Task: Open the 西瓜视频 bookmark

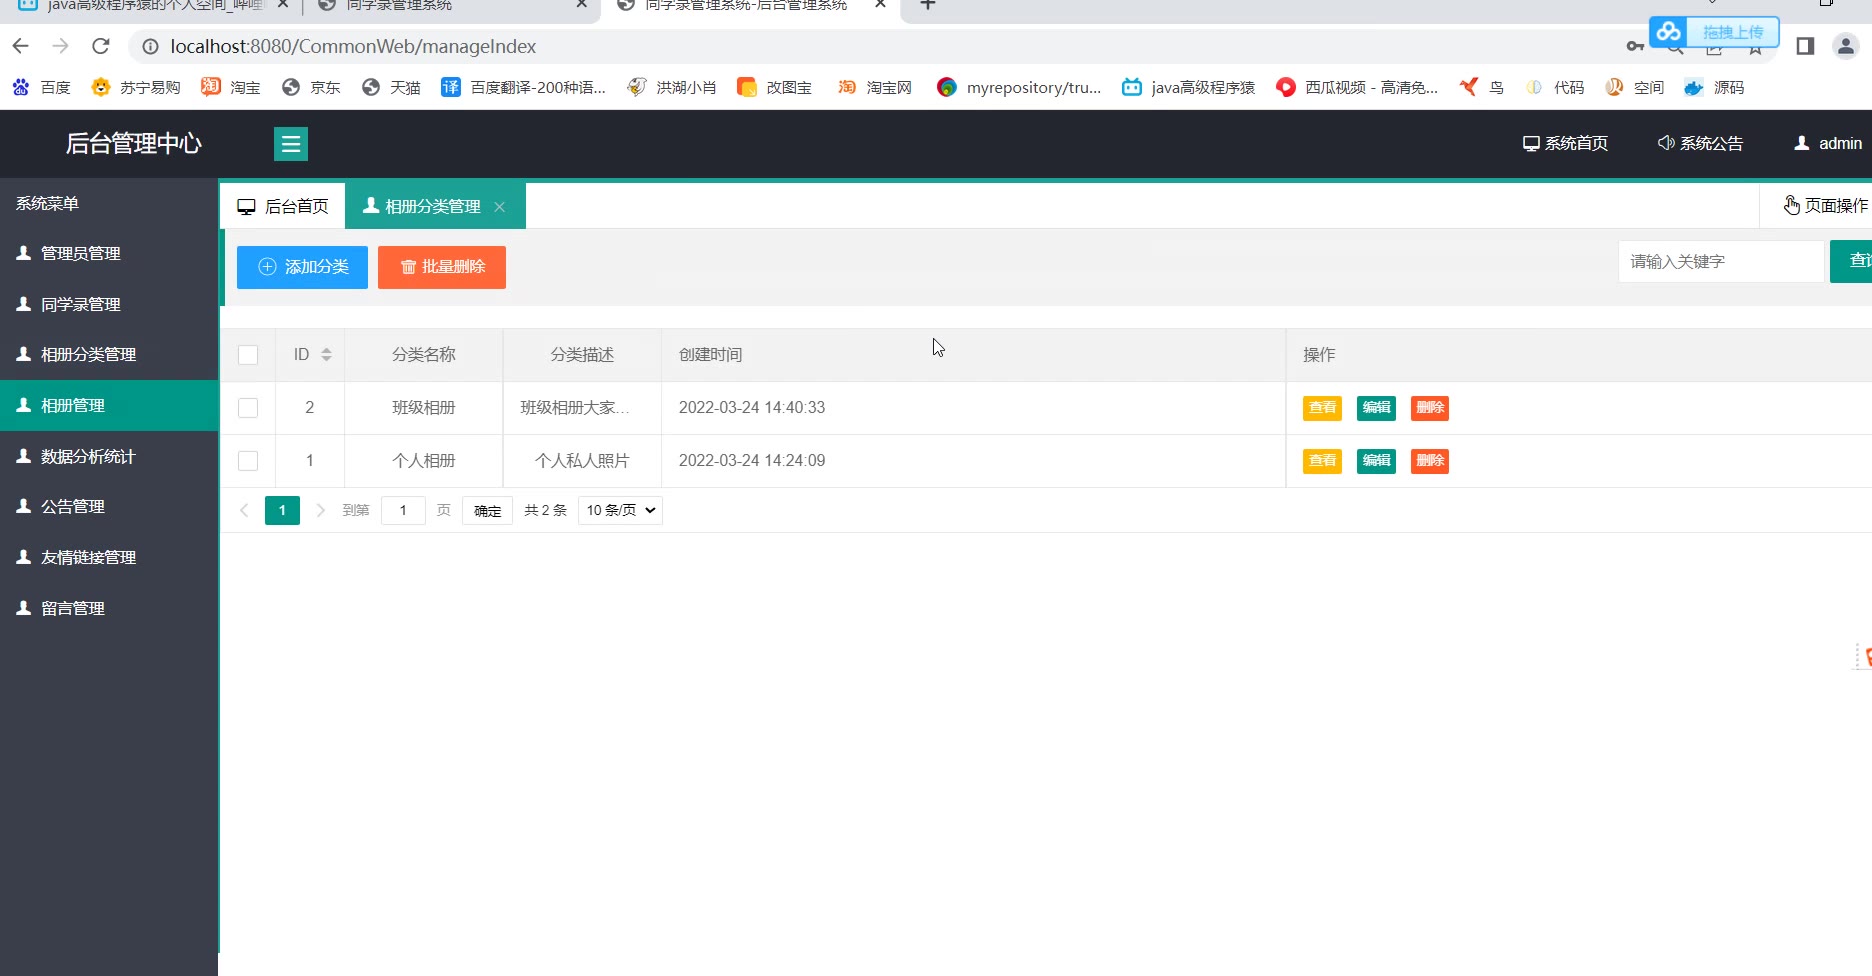Action: point(1357,88)
